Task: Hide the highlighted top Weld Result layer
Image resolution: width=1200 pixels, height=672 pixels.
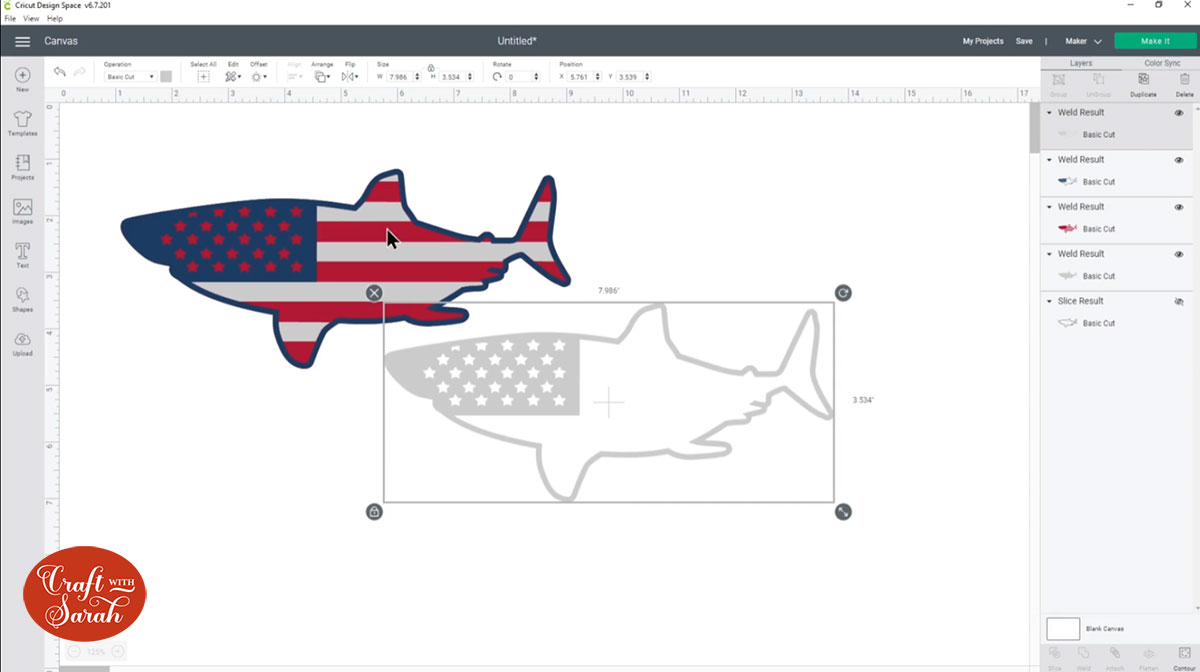Action: [1179, 113]
